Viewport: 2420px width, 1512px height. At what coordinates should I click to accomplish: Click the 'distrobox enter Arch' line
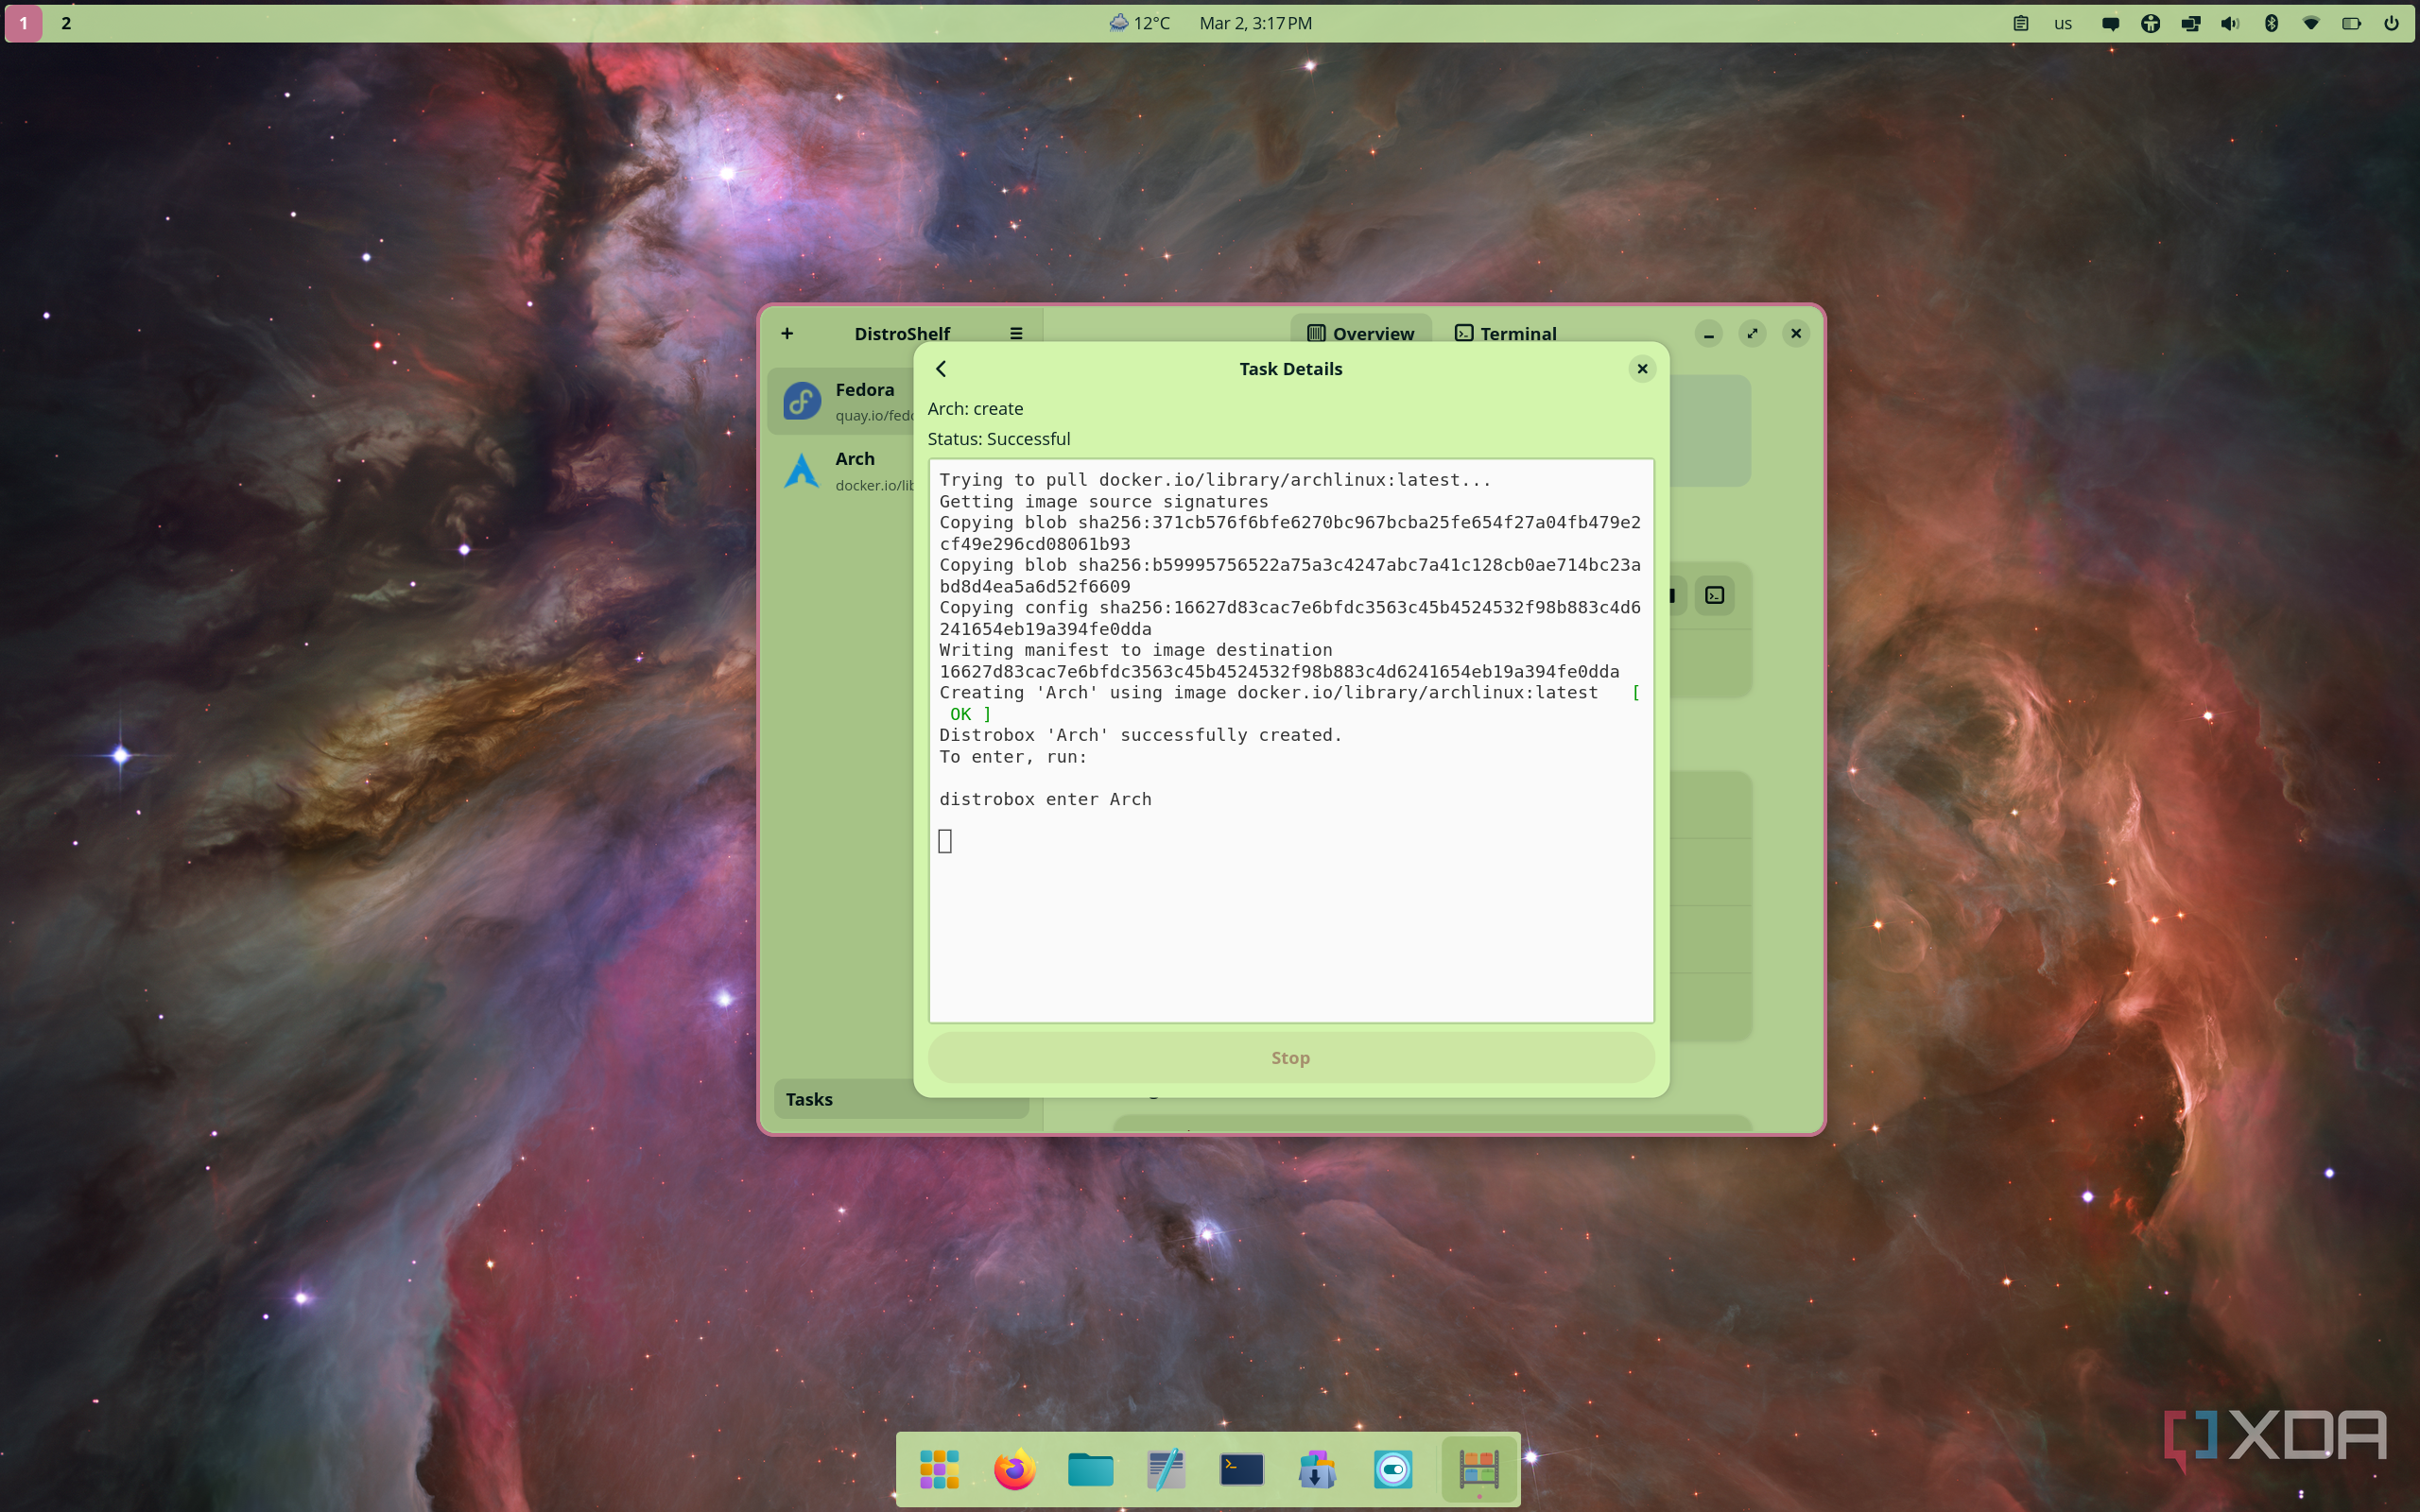[x=1045, y=799]
